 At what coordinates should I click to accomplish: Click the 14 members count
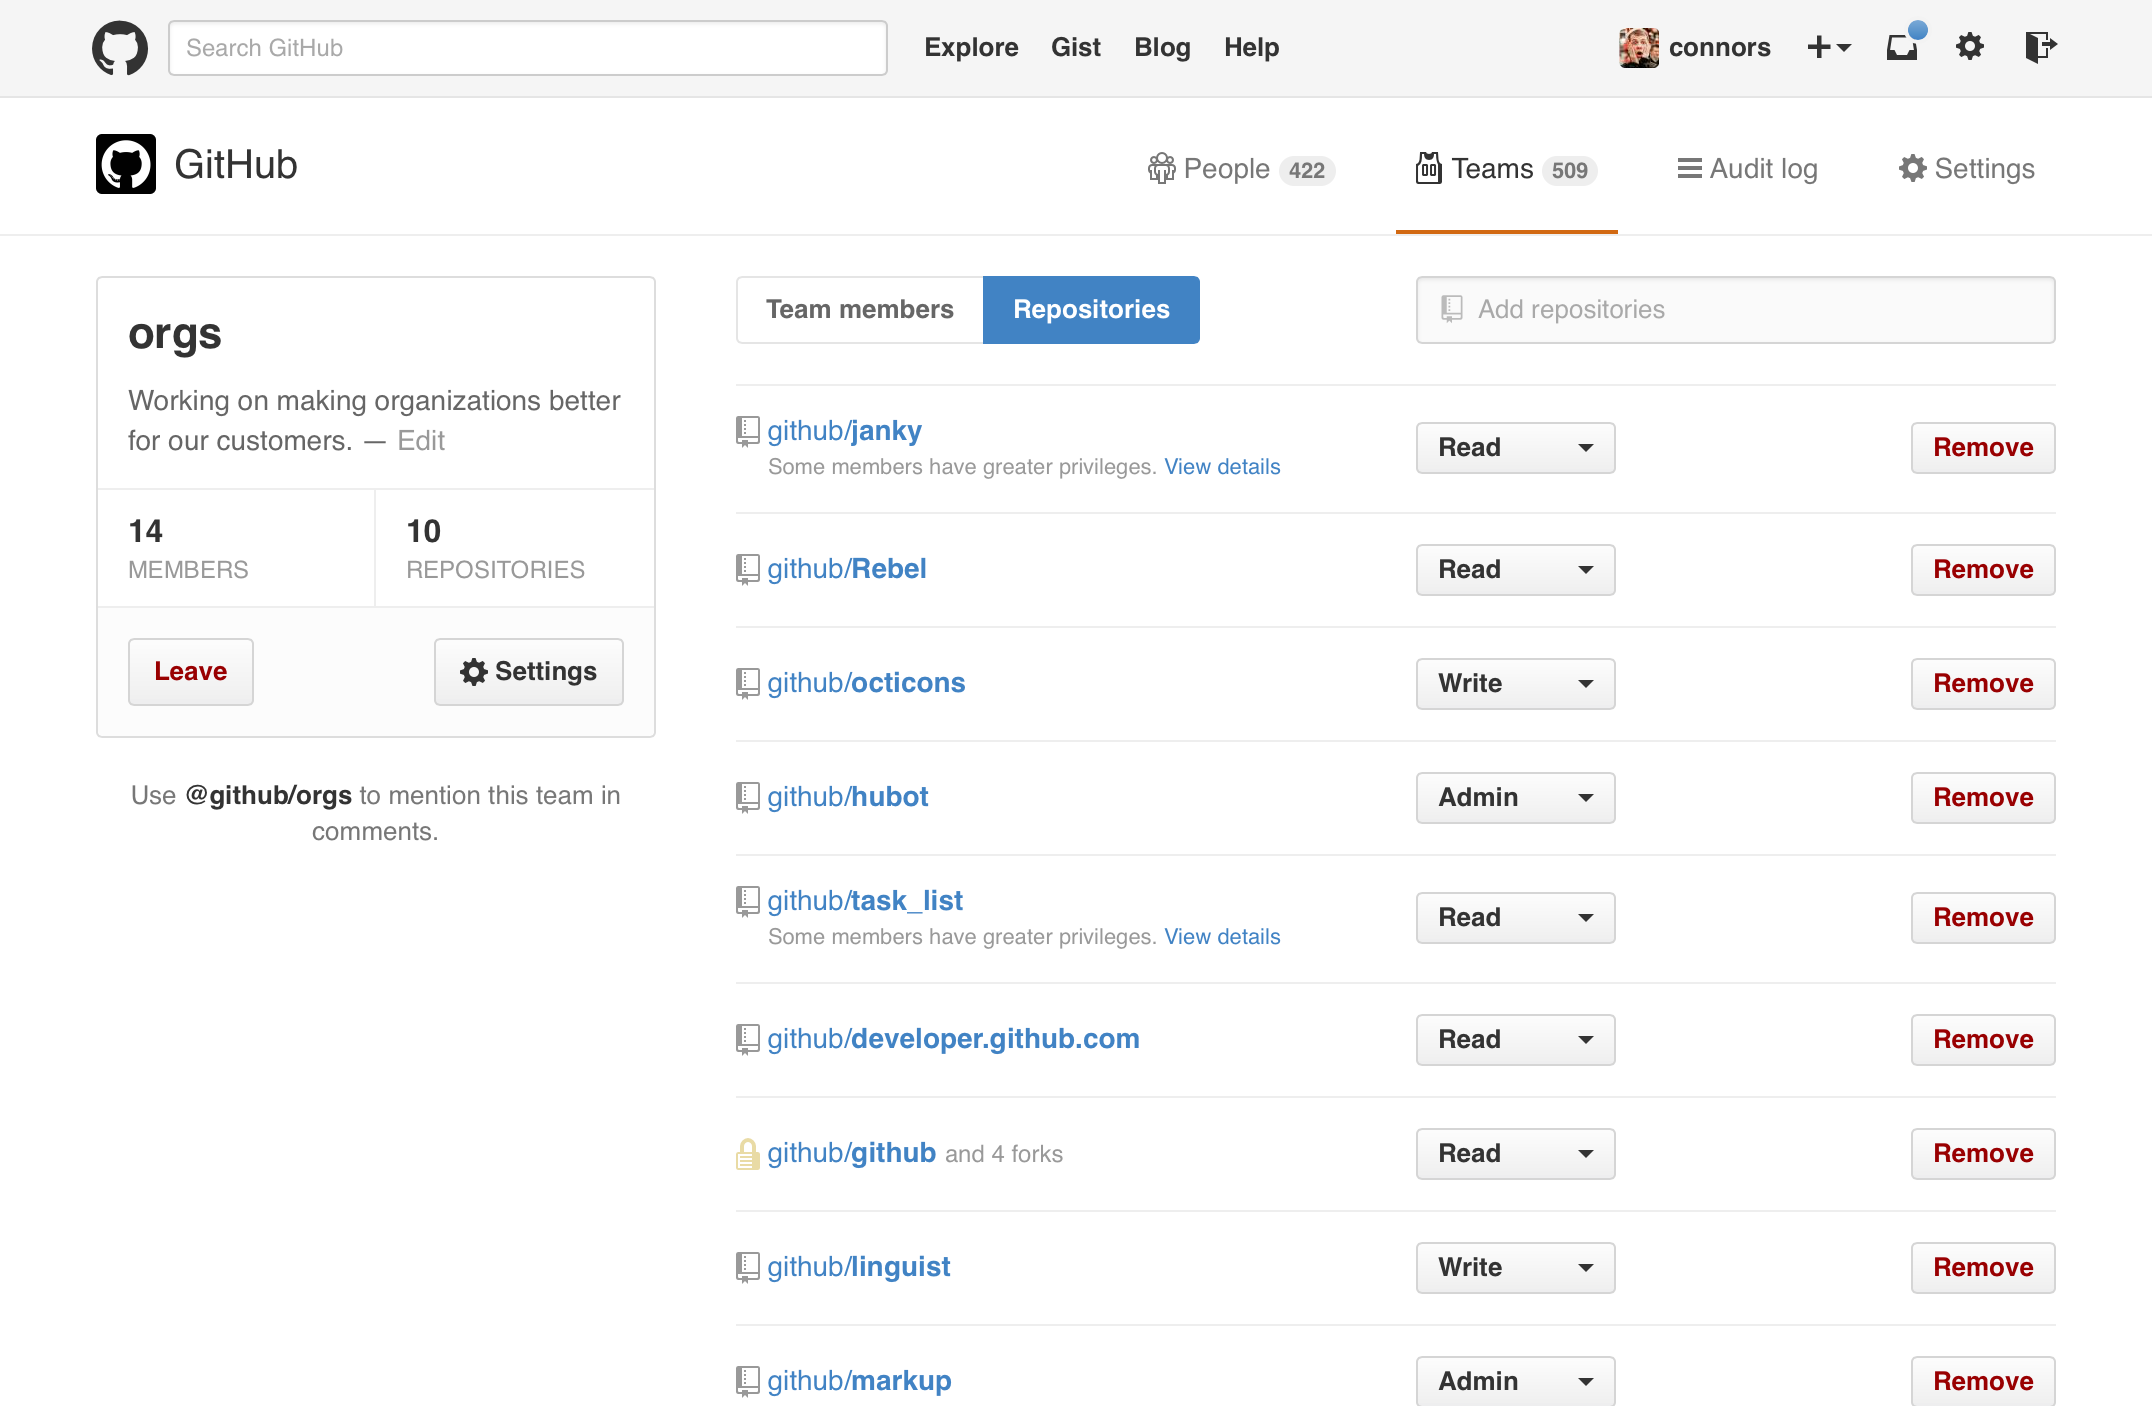(x=188, y=548)
